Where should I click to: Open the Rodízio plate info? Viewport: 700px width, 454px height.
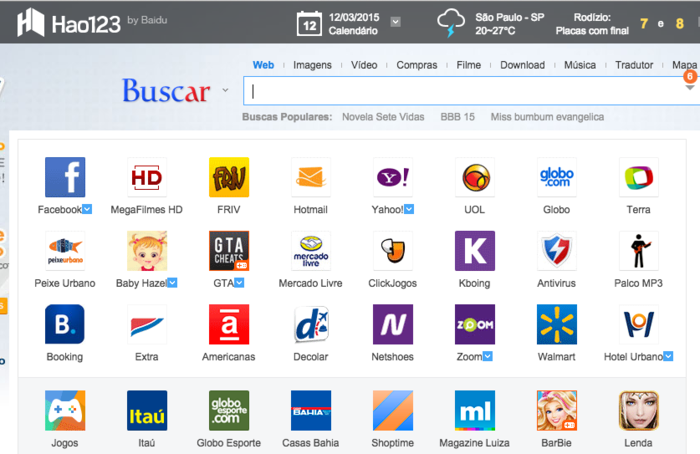click(592, 24)
